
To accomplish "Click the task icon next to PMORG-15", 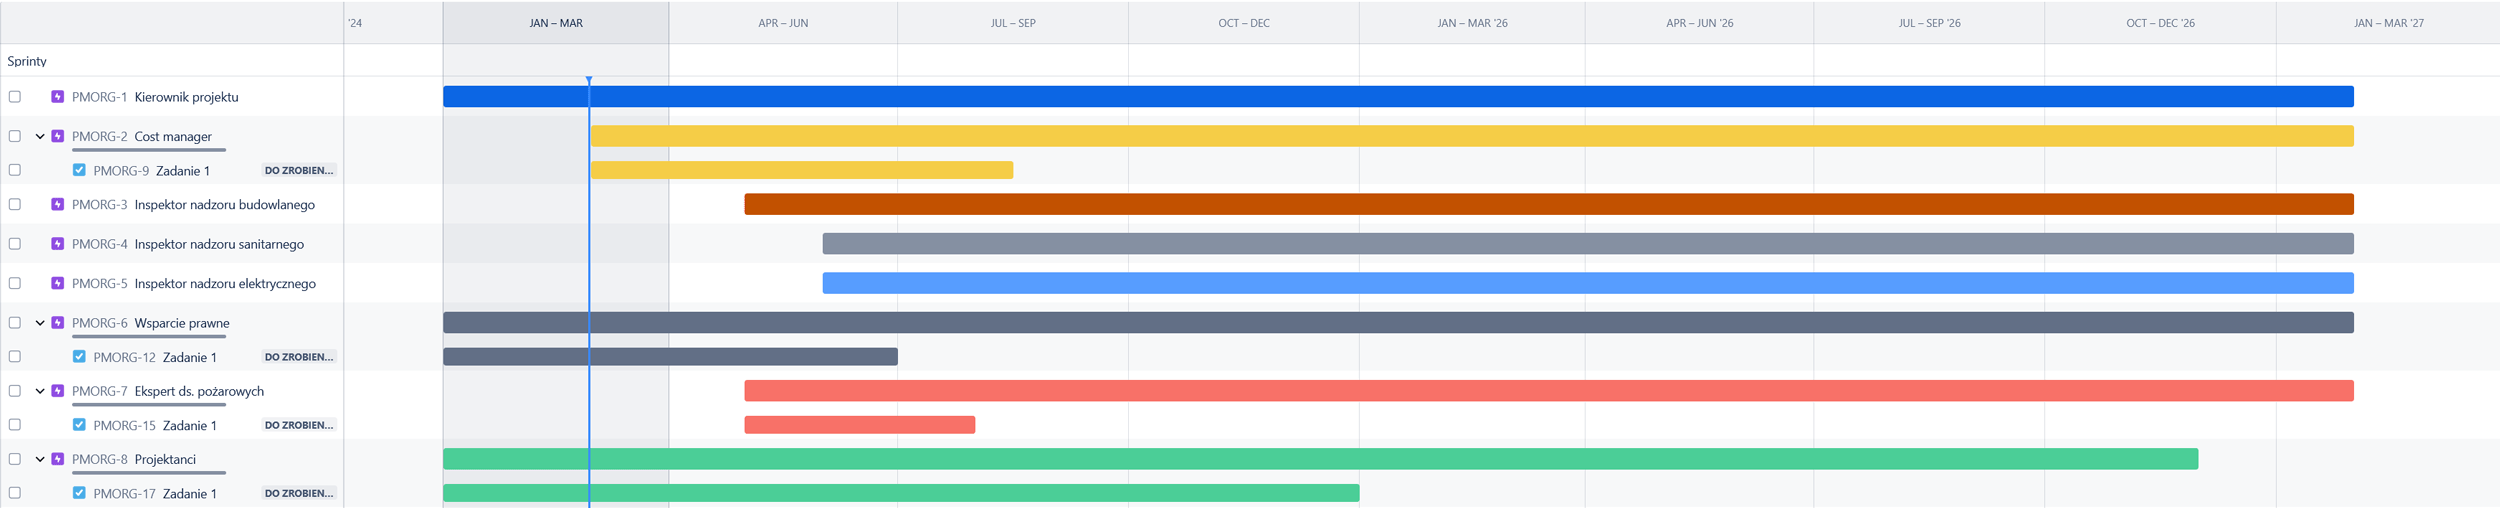I will (x=79, y=425).
